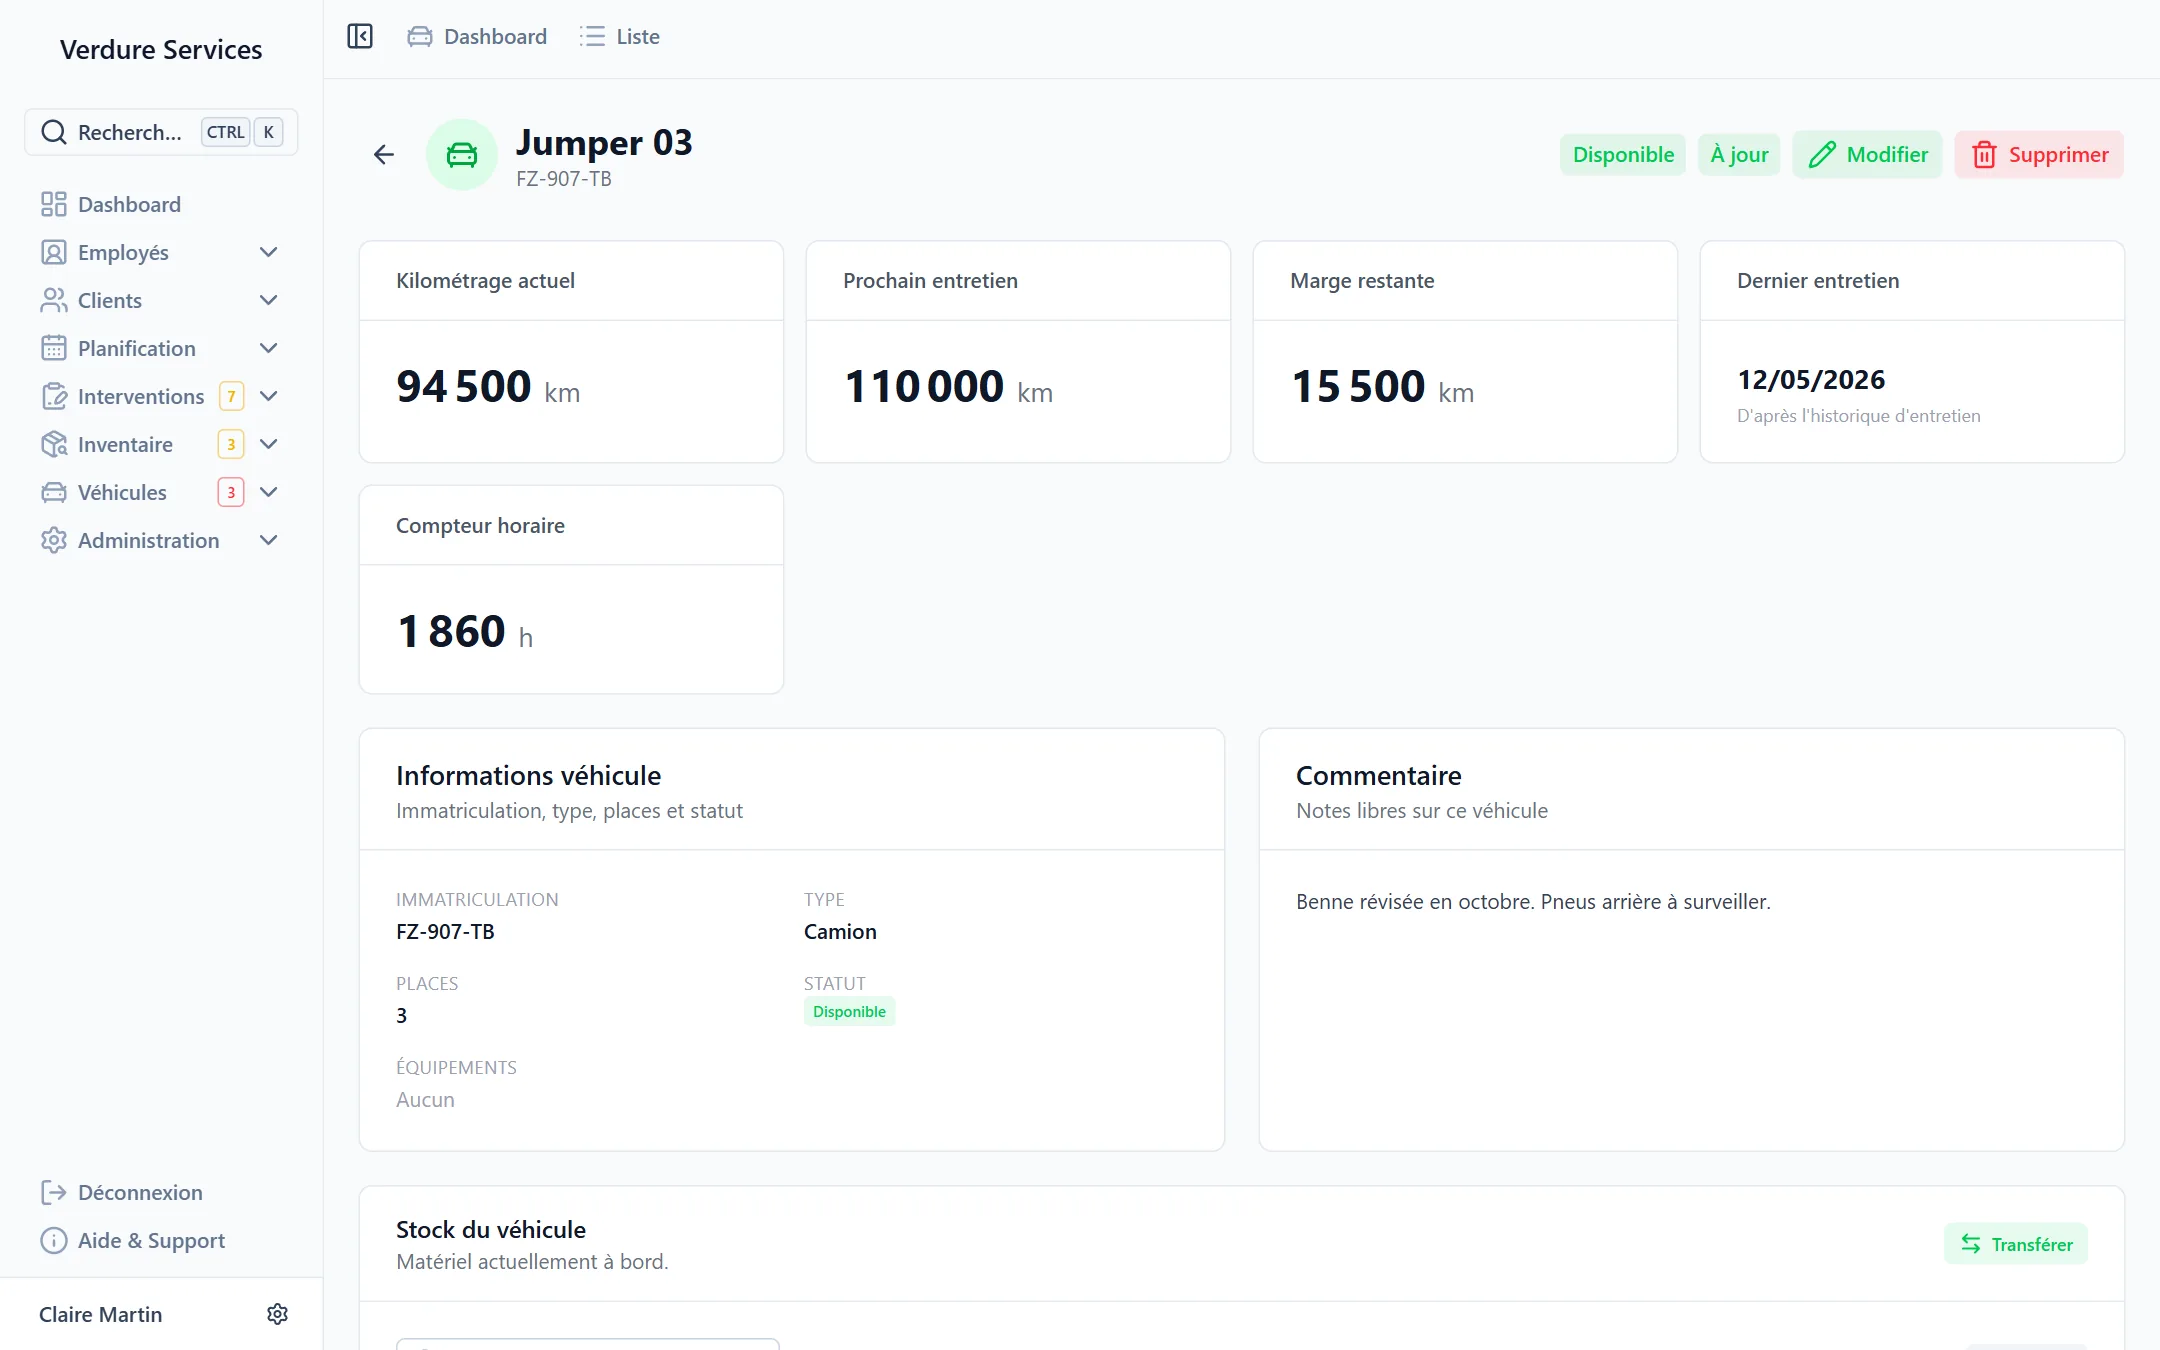Click the back arrow next to Jumper 03
This screenshot has width=2160, height=1350.
384,154
